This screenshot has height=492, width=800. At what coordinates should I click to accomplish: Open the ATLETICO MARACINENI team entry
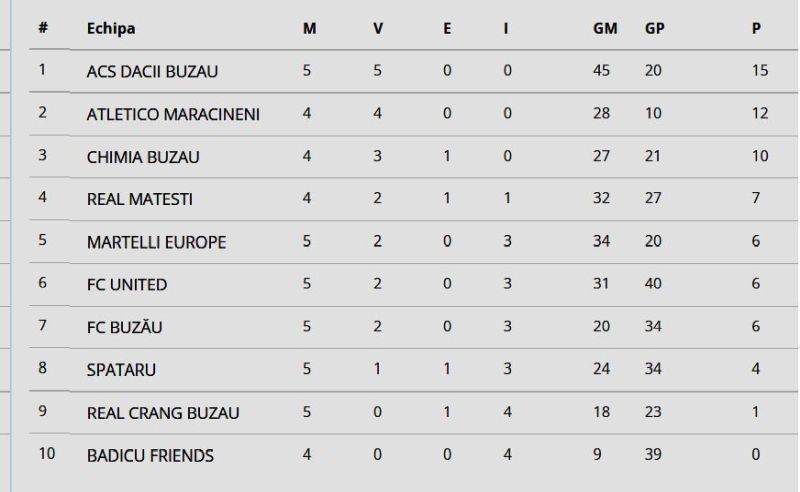click(x=173, y=114)
